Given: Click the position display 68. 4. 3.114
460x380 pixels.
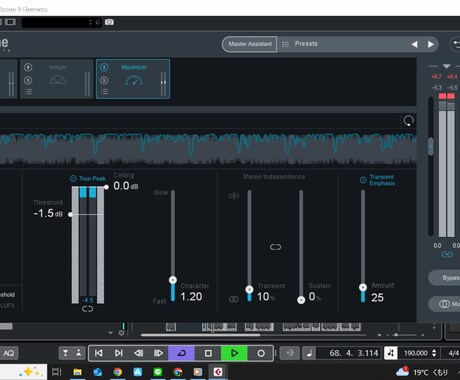Looking at the screenshot, I should [x=354, y=353].
